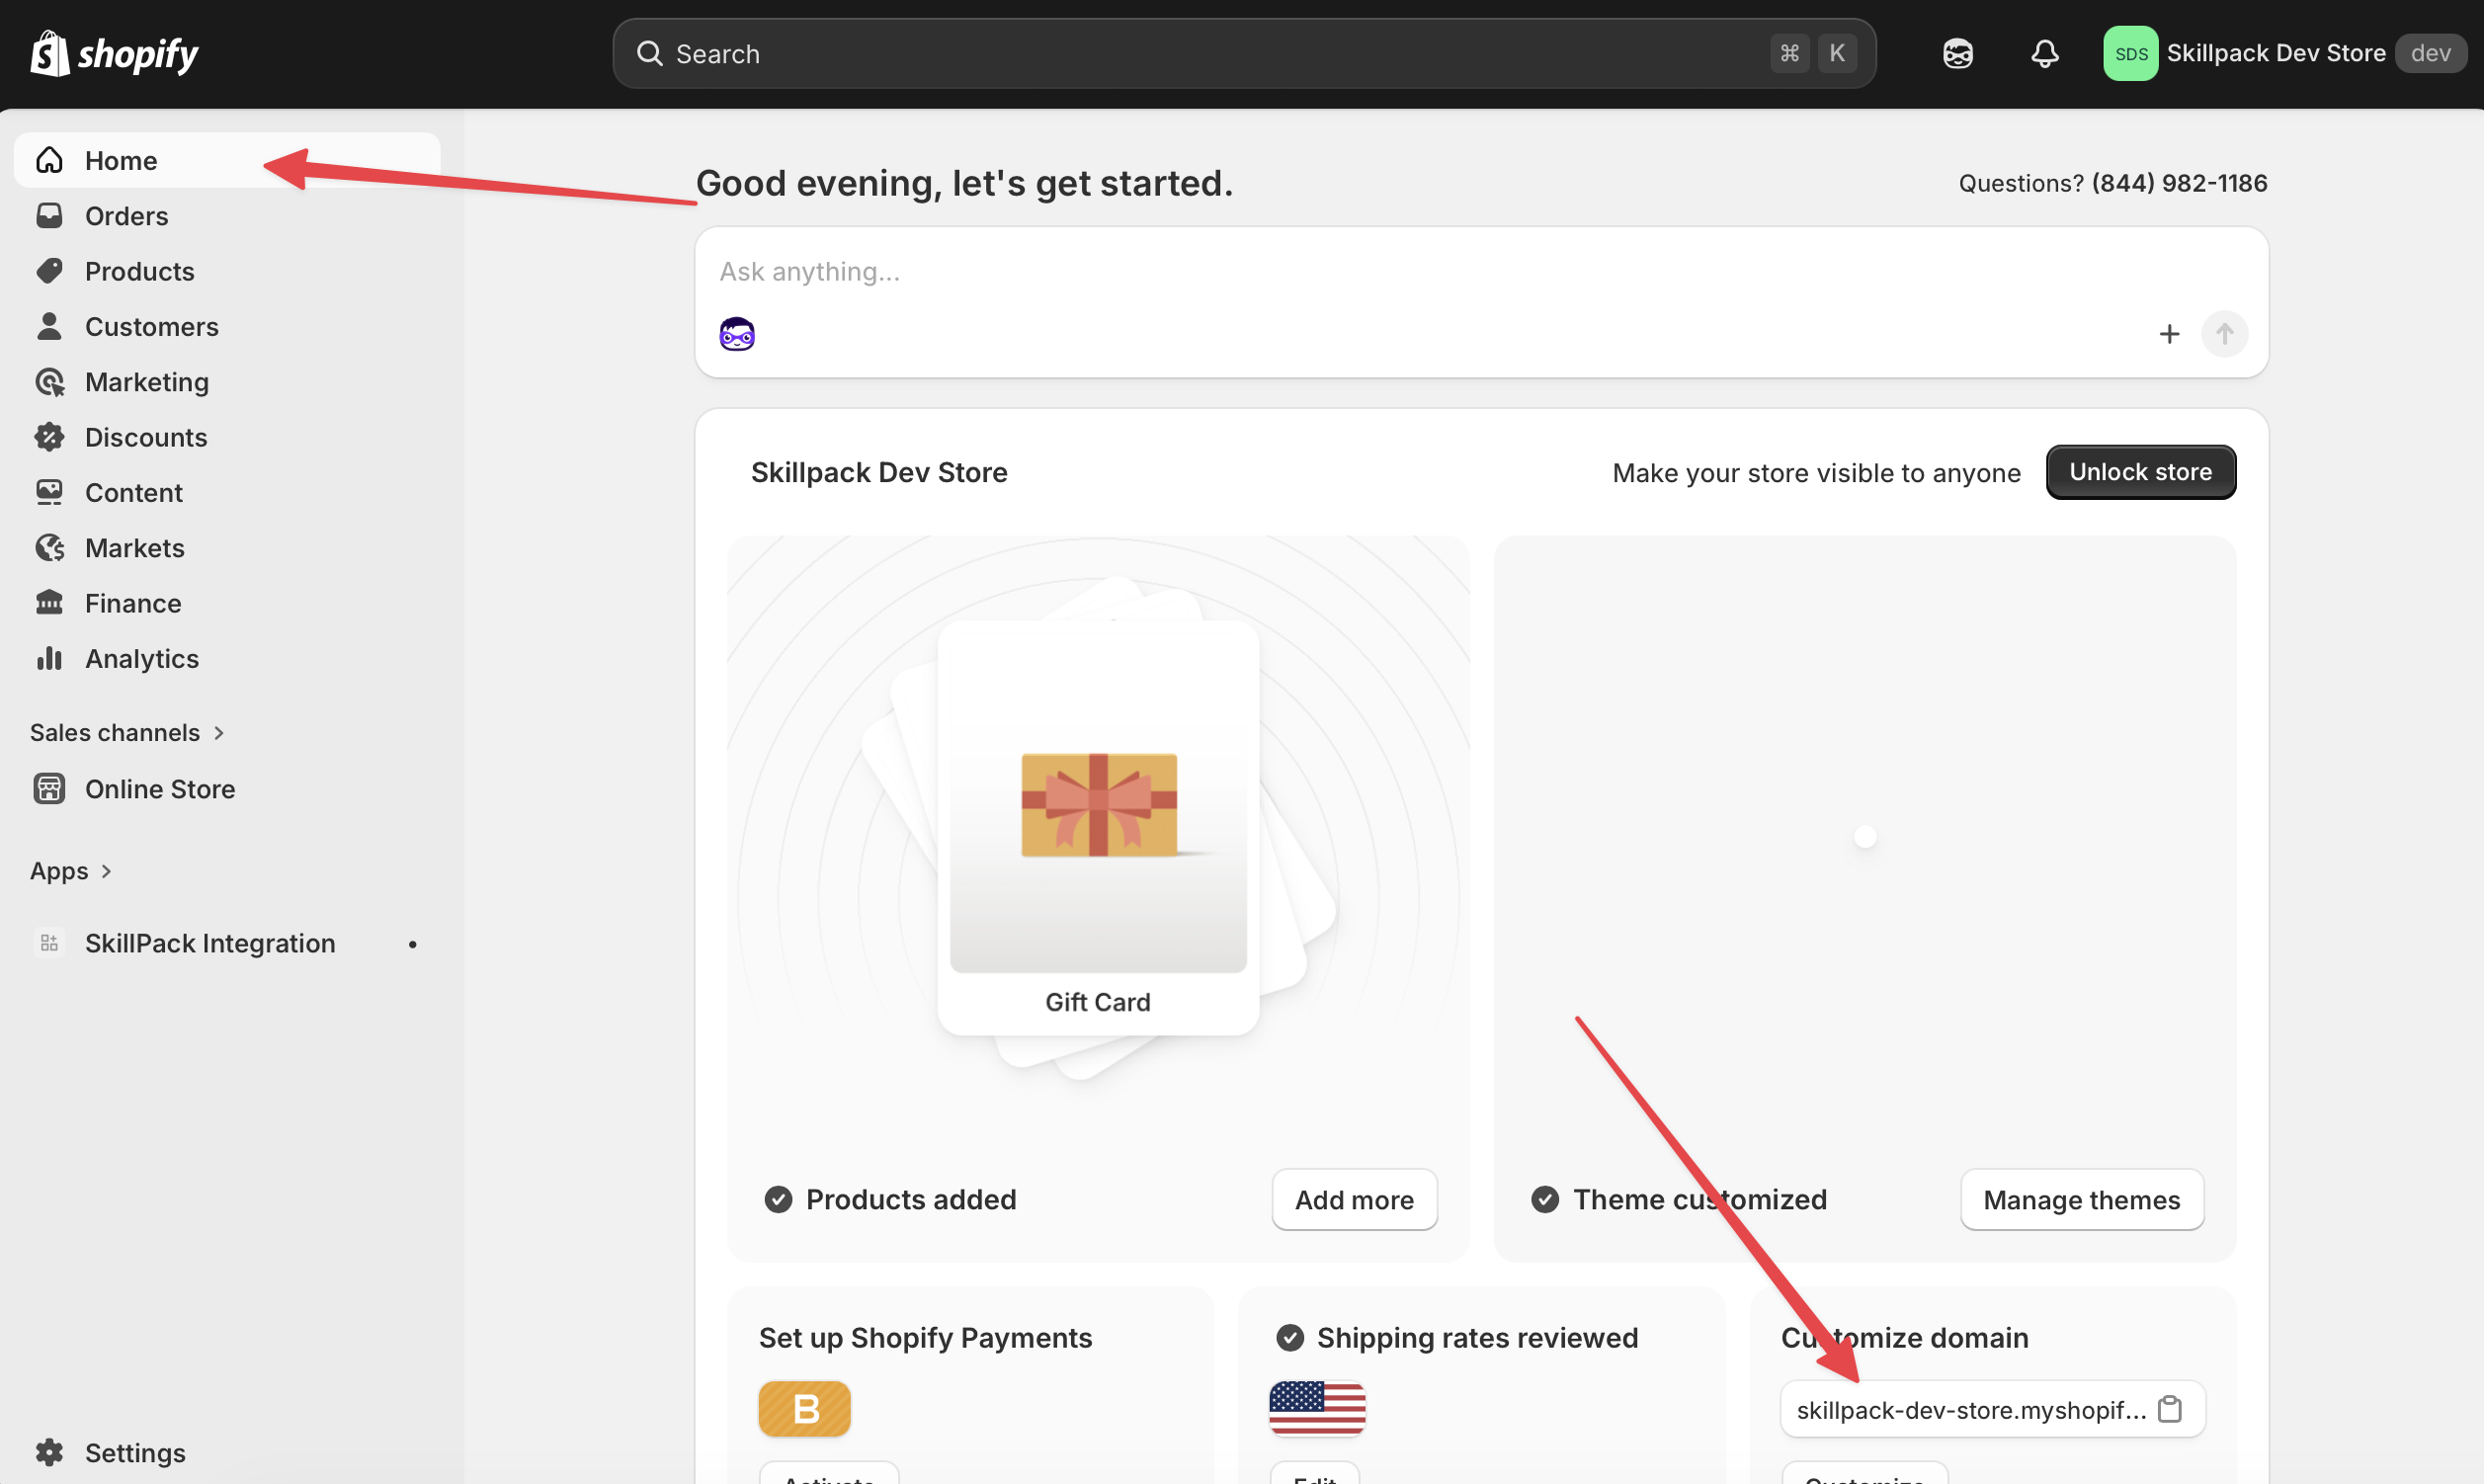Click the Content icon in sidebar

coord(49,492)
